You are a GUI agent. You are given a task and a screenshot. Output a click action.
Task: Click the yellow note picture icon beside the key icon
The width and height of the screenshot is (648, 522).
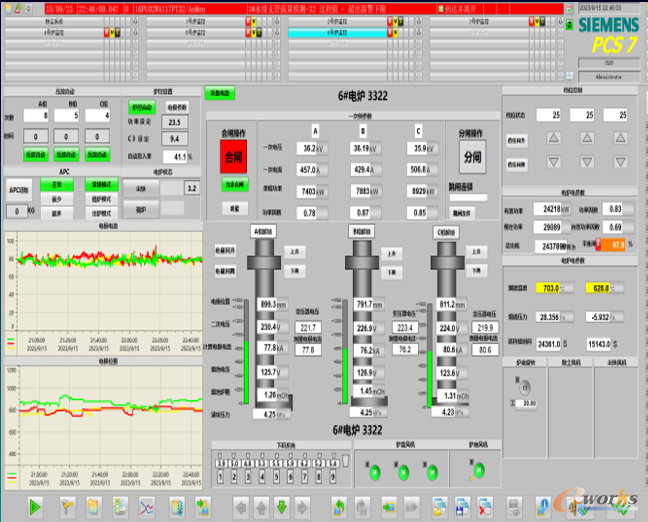tap(93, 507)
